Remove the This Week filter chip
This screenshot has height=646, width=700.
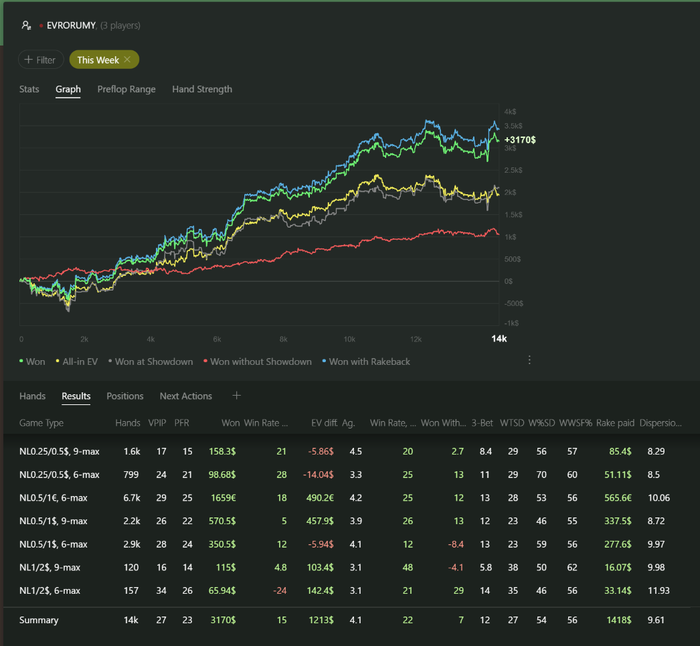click(127, 60)
